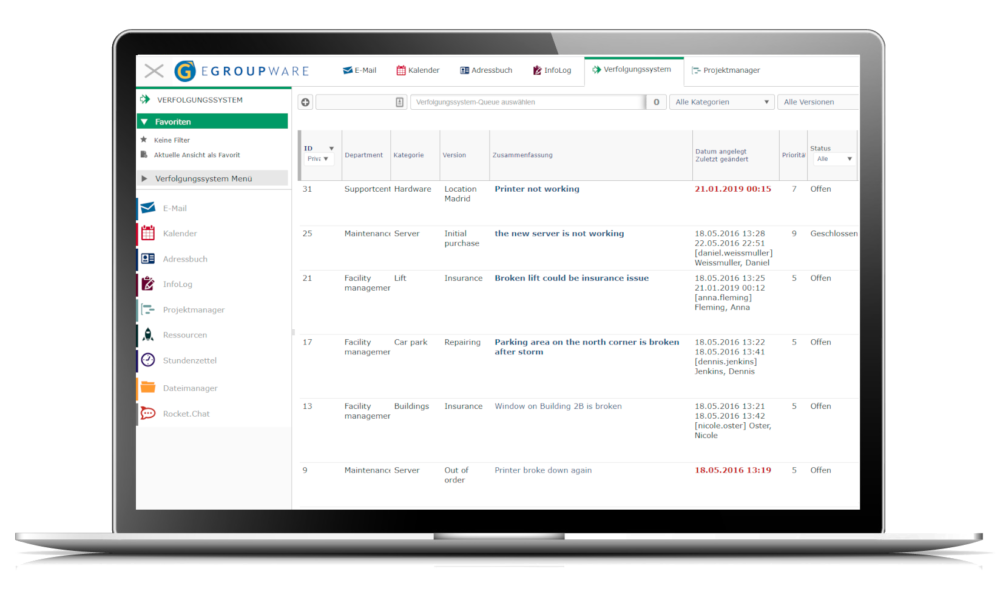Image resolution: width=1000 pixels, height=597 pixels.
Task: Launch InfoLog from the sidebar
Action: (148, 284)
